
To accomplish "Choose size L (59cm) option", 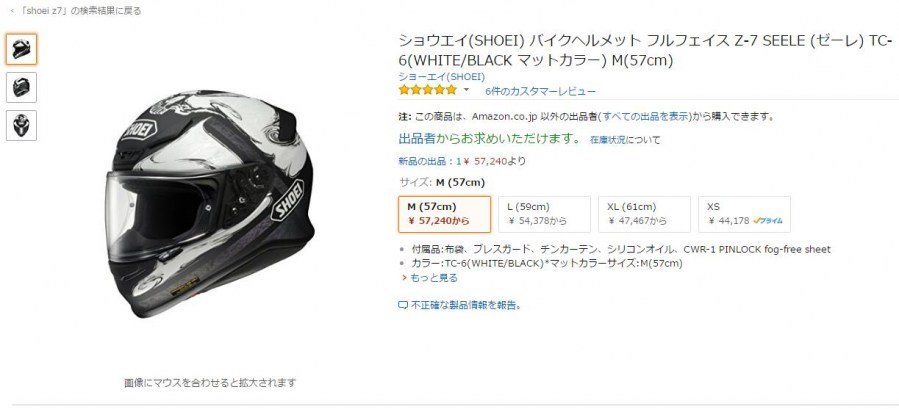I will click(x=544, y=214).
